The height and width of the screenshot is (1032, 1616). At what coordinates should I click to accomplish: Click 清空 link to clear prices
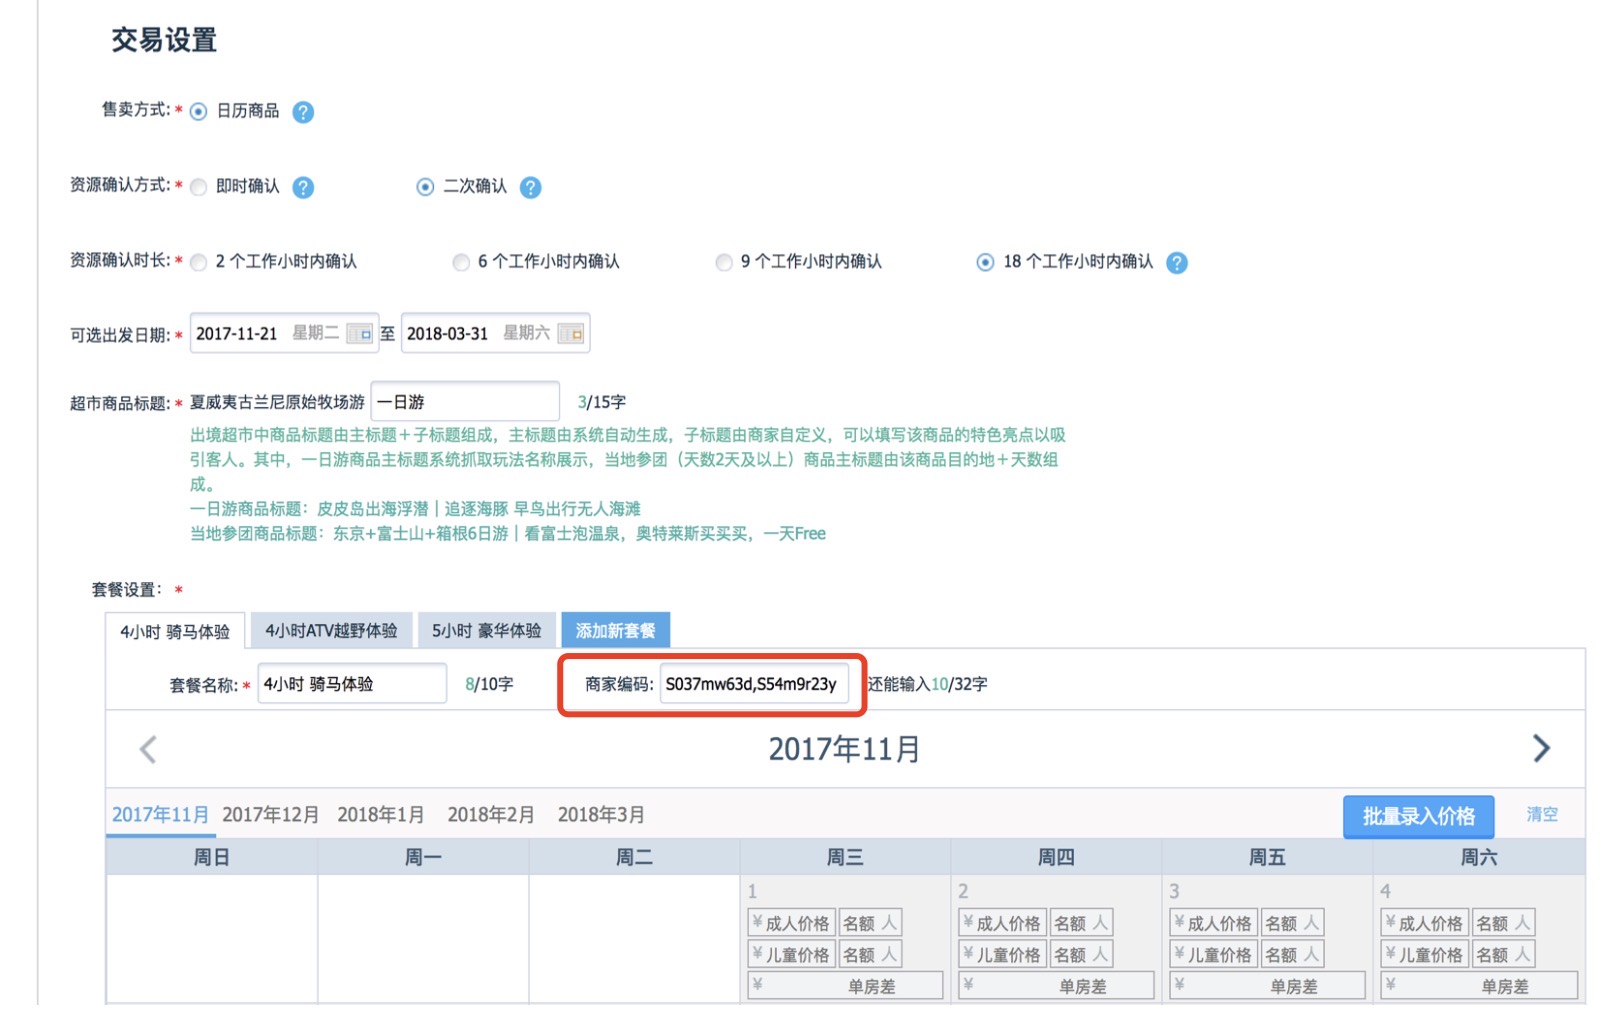coord(1541,814)
